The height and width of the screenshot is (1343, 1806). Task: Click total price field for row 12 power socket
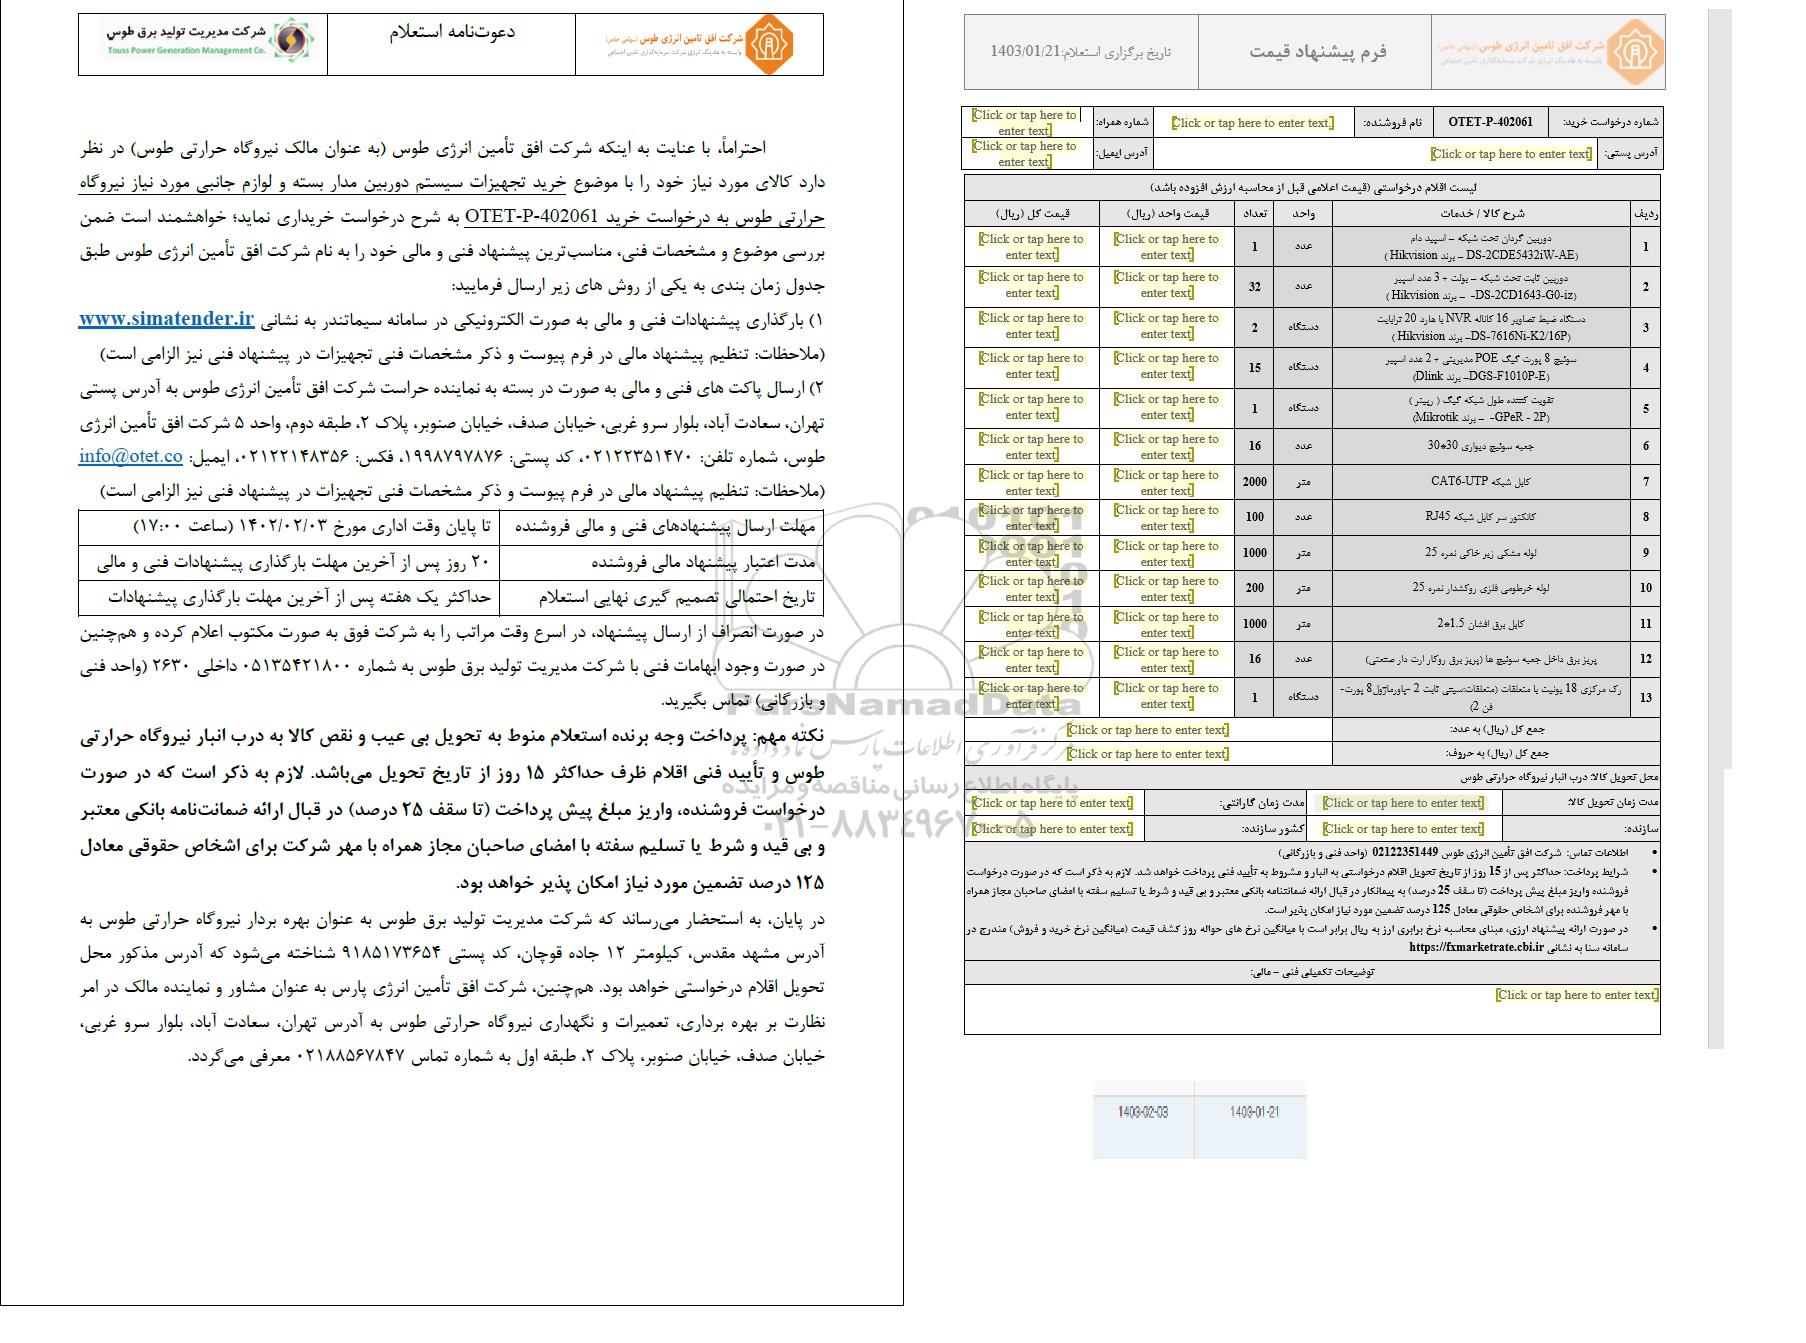[1031, 660]
